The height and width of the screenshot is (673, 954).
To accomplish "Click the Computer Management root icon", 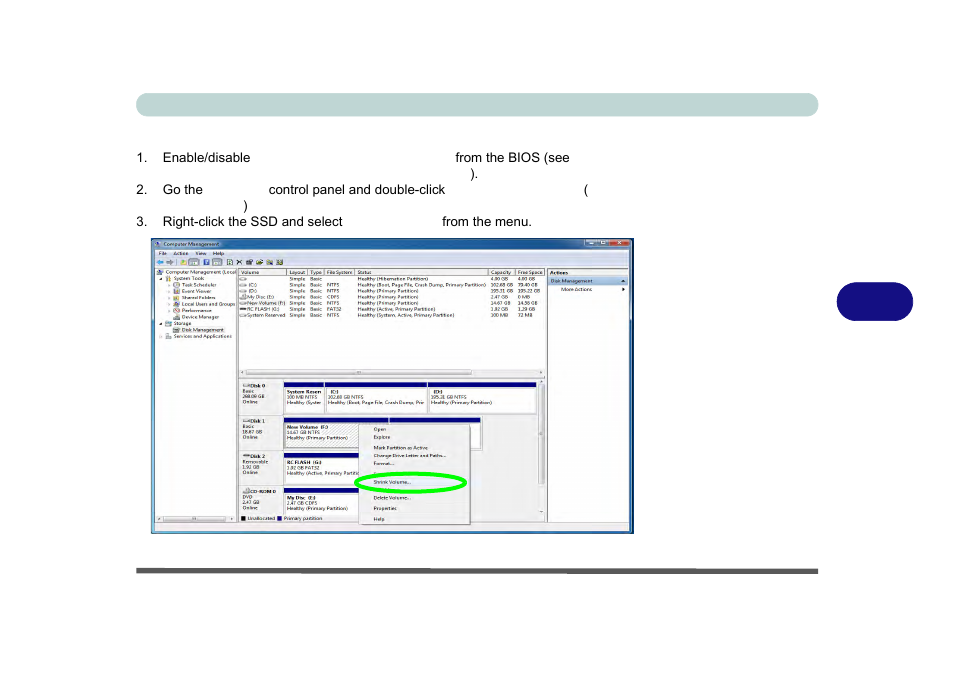I will 160,272.
